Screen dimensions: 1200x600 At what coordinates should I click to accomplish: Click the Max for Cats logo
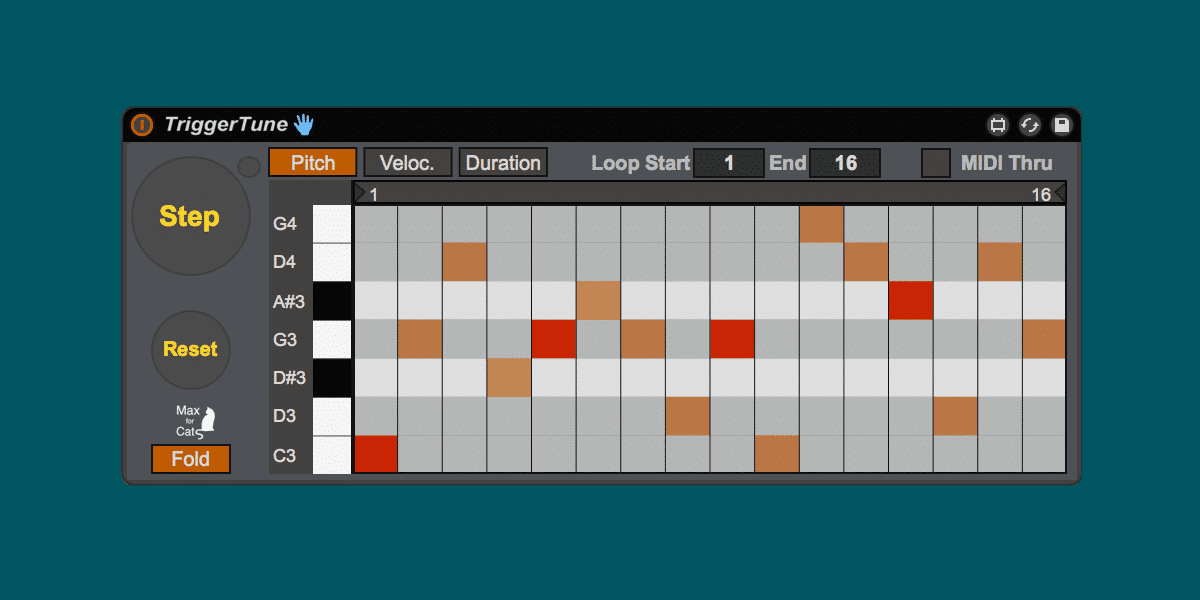coord(196,422)
